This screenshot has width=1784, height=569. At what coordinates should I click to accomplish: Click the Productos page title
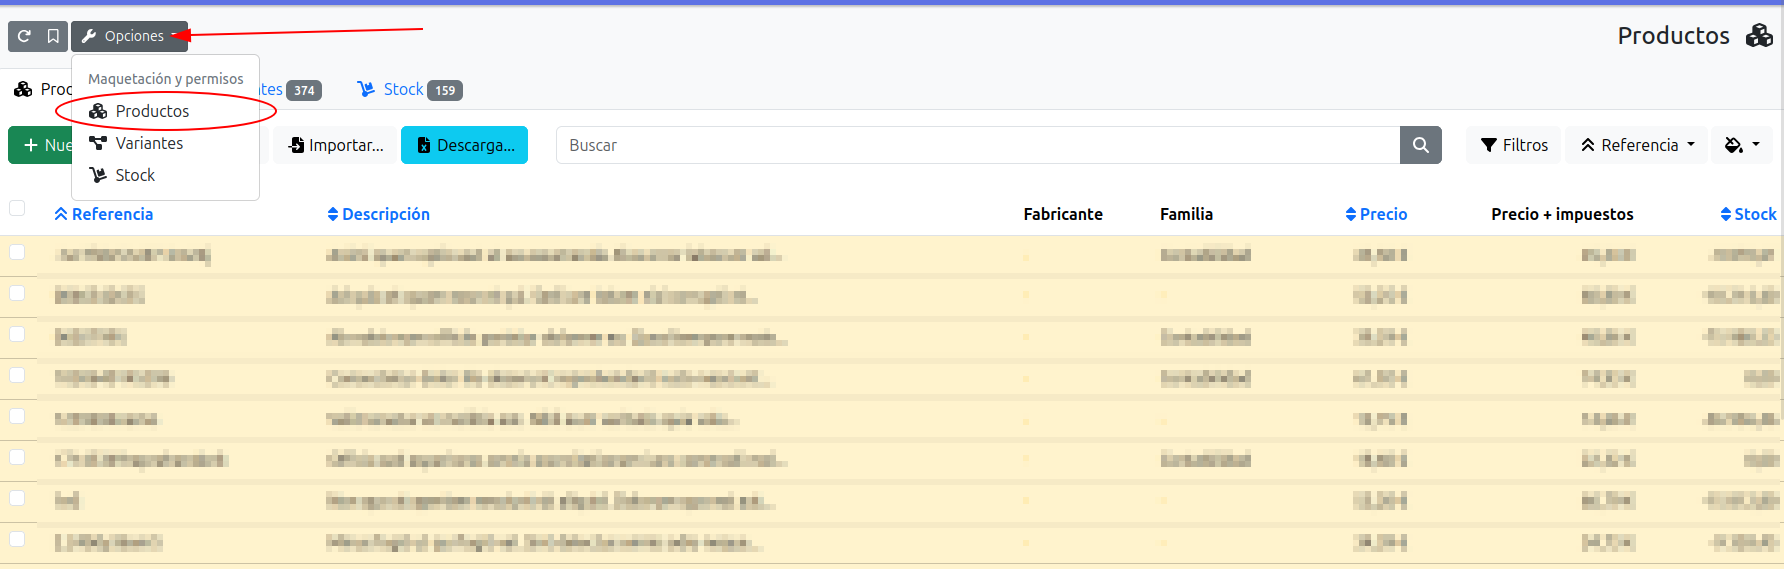pos(1673,36)
